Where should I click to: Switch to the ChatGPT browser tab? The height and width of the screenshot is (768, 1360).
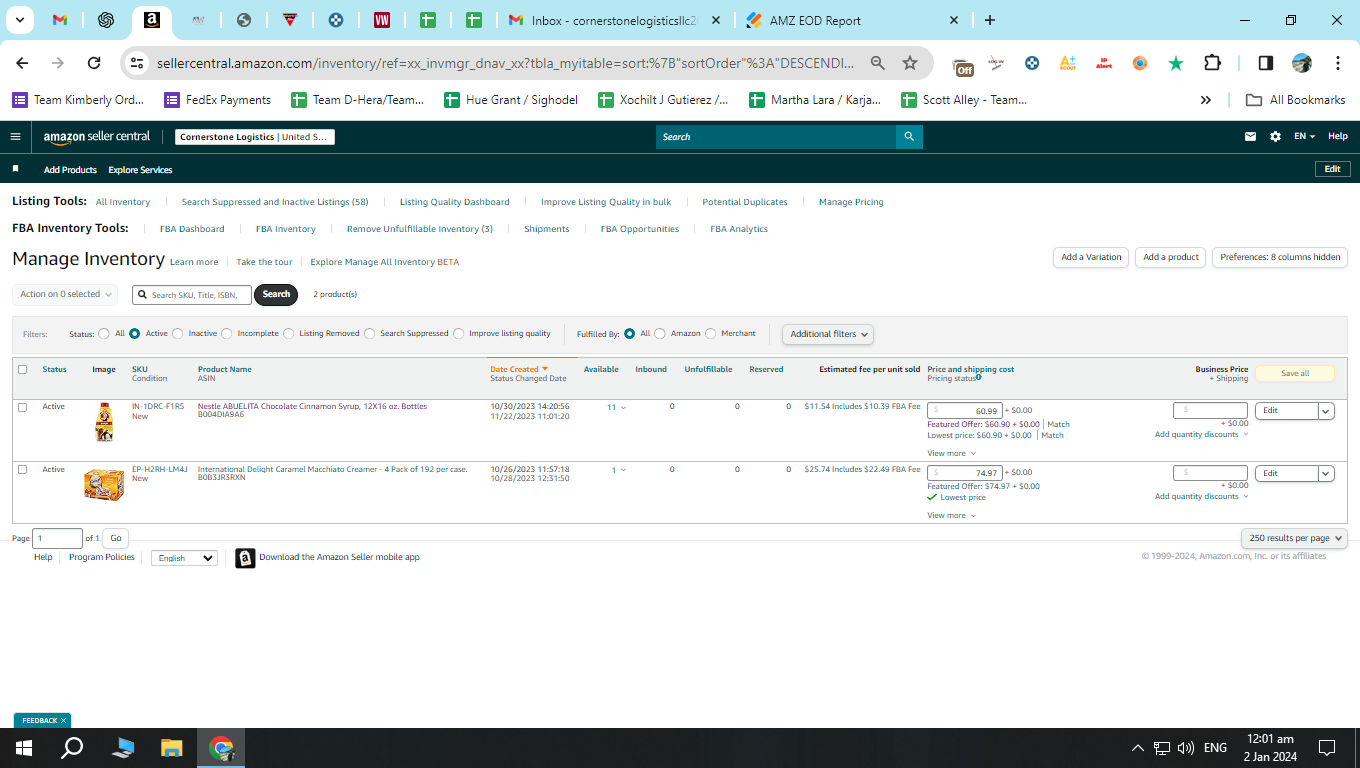pyautogui.click(x=105, y=20)
